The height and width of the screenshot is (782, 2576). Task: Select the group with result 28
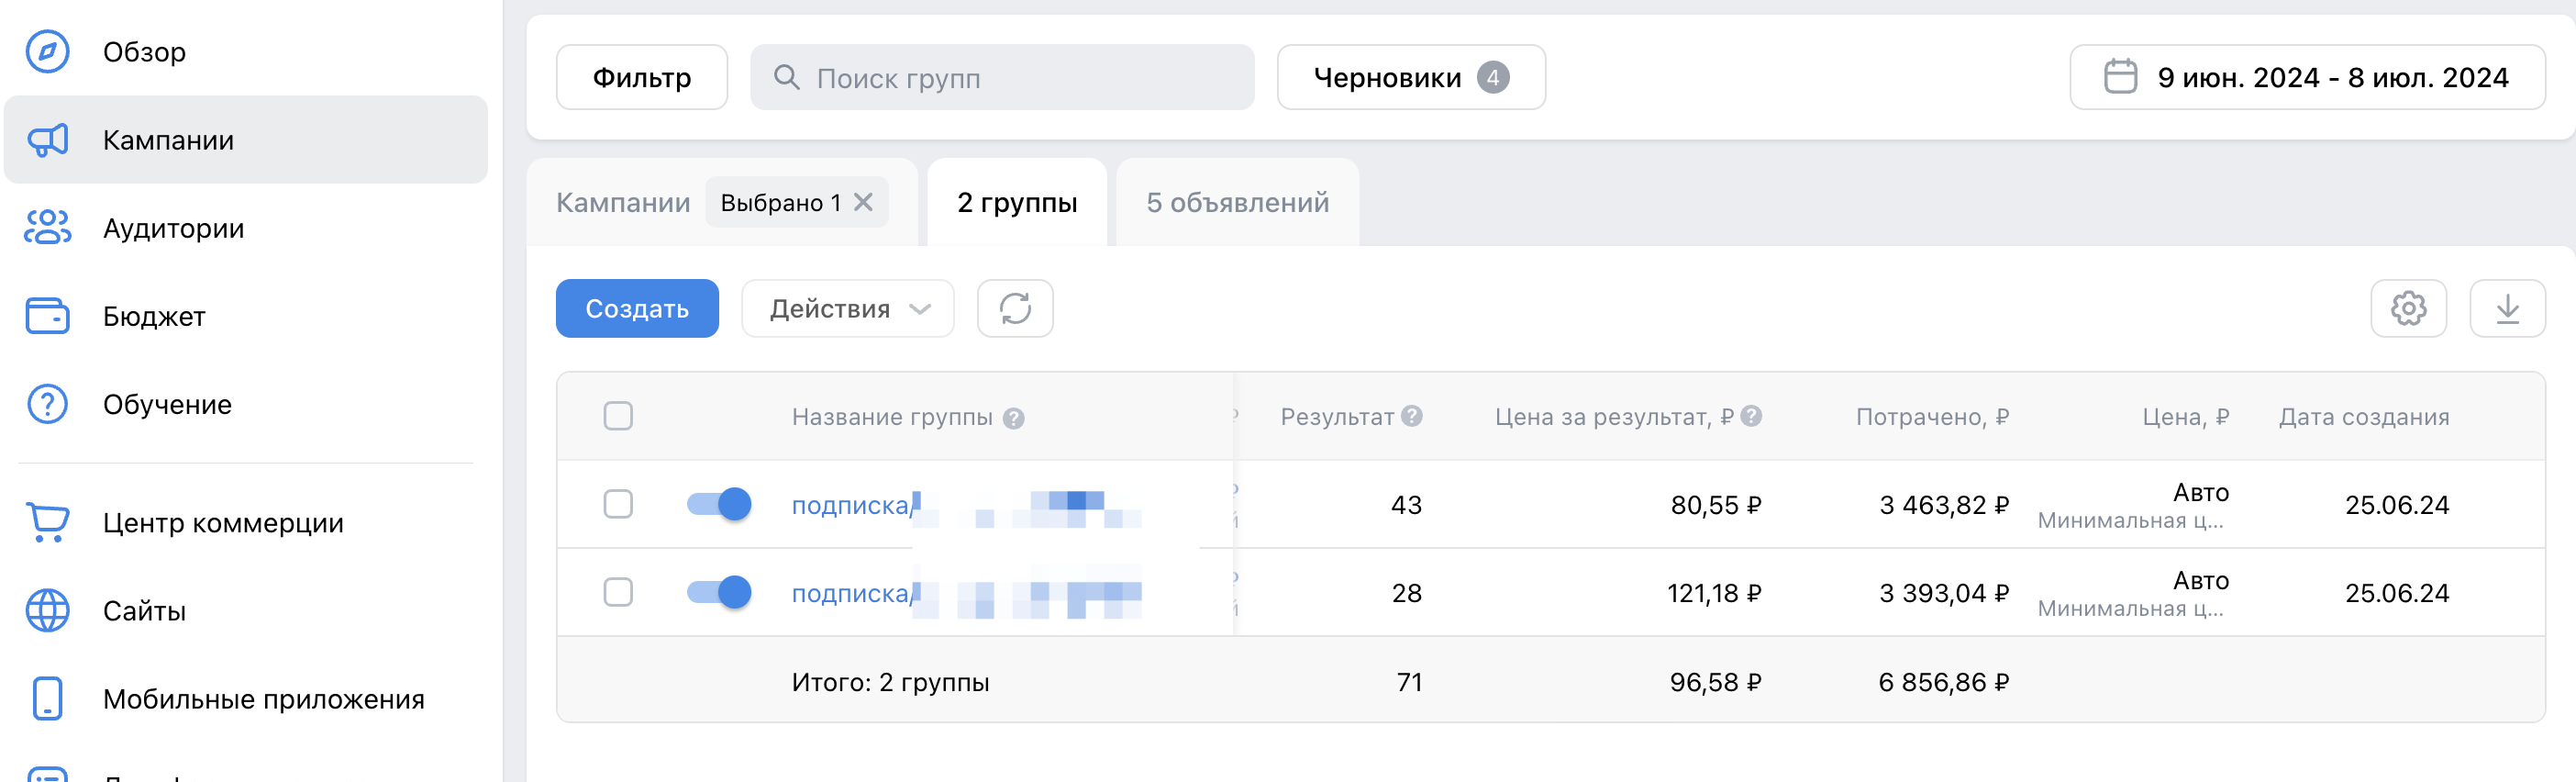tap(618, 592)
